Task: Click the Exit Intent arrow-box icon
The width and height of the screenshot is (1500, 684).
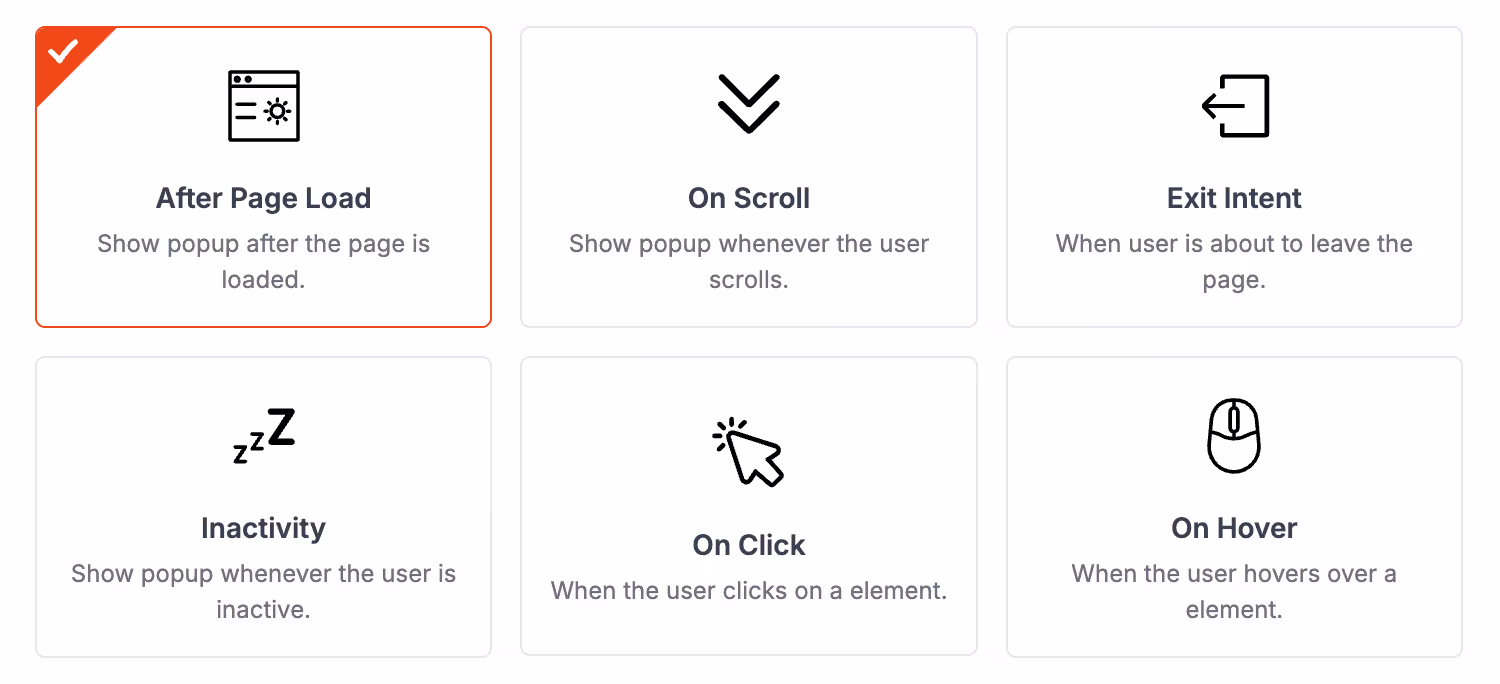Action: [1235, 106]
